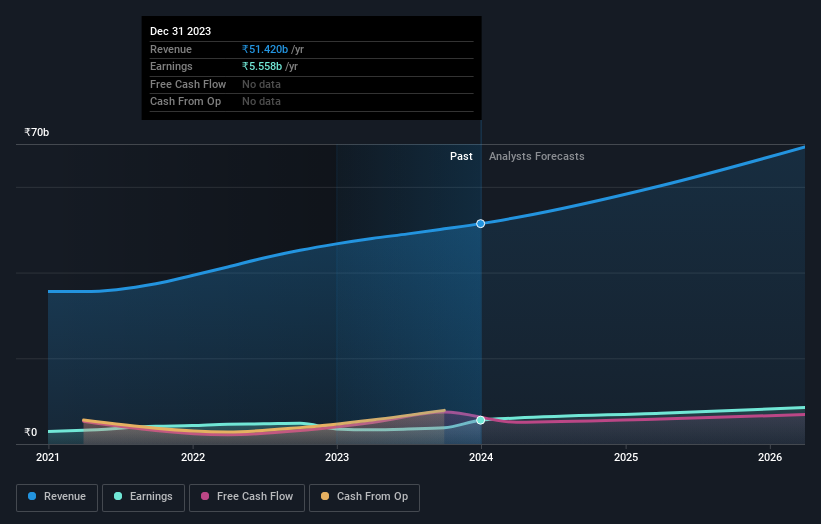821x524 pixels.
Task: Click the Past region label
Action: (x=461, y=157)
